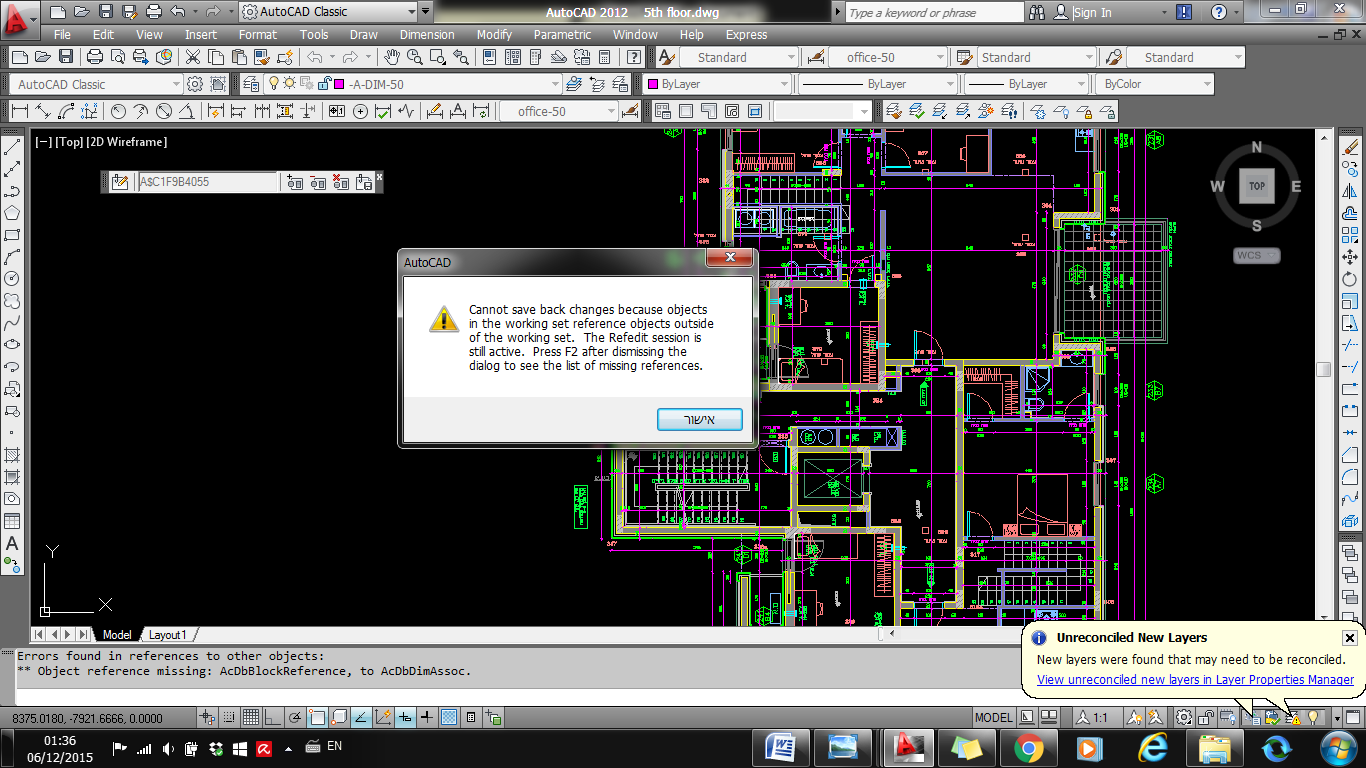The image size is (1366, 768).
Task: Select the Pan hand tool
Action: pyautogui.click(x=393, y=57)
